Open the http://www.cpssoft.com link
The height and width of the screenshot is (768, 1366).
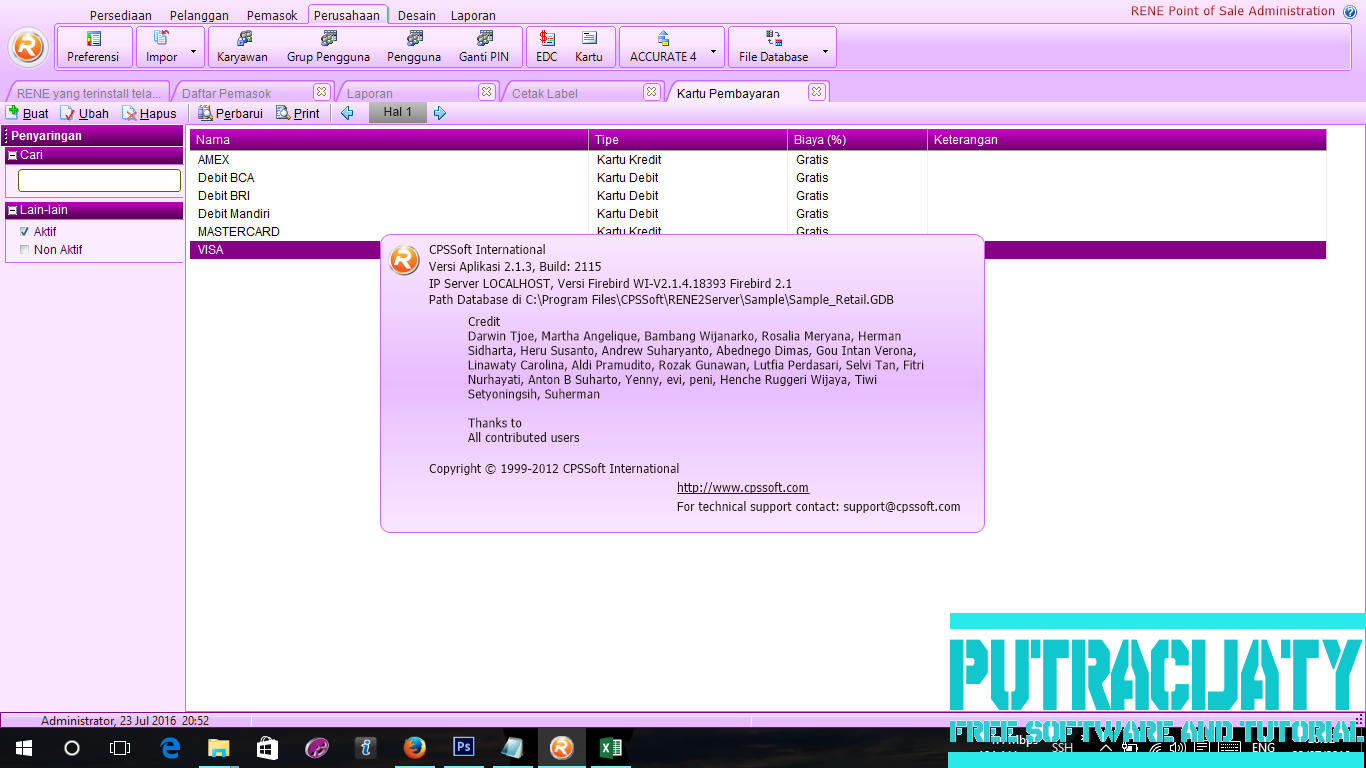click(743, 488)
